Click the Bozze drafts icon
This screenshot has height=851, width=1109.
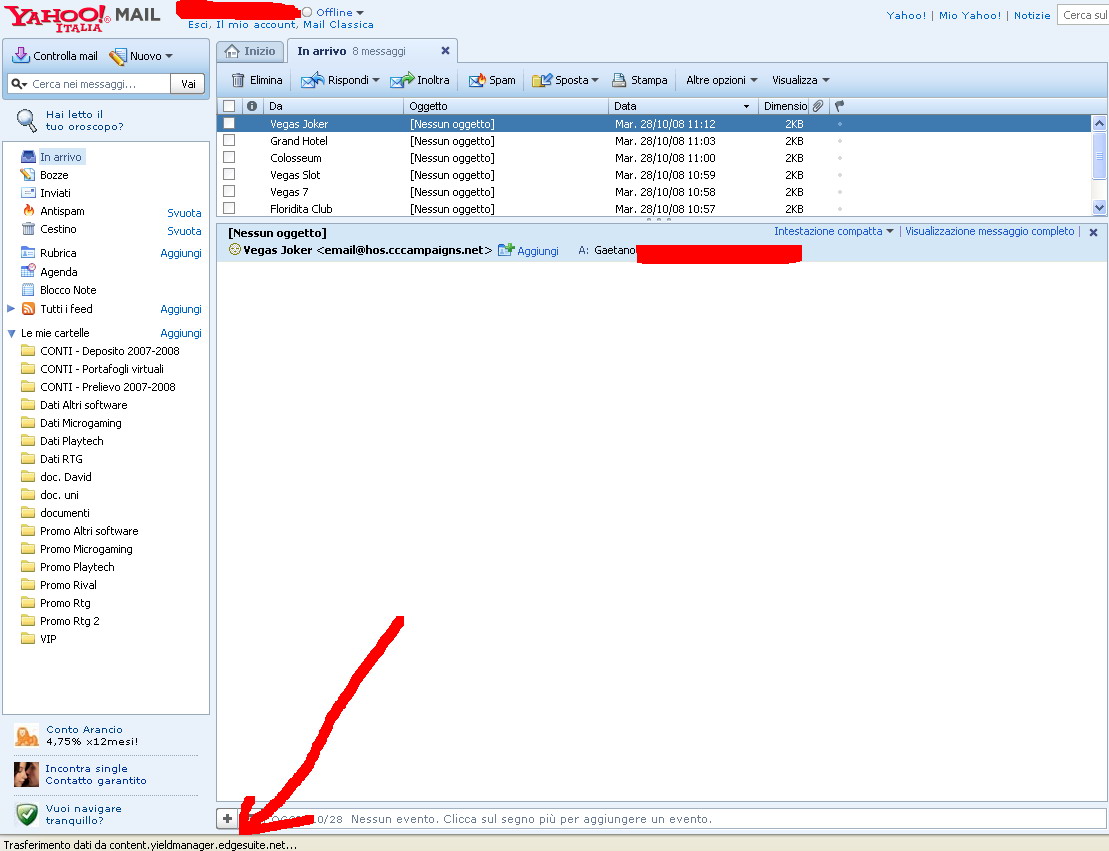[x=28, y=175]
